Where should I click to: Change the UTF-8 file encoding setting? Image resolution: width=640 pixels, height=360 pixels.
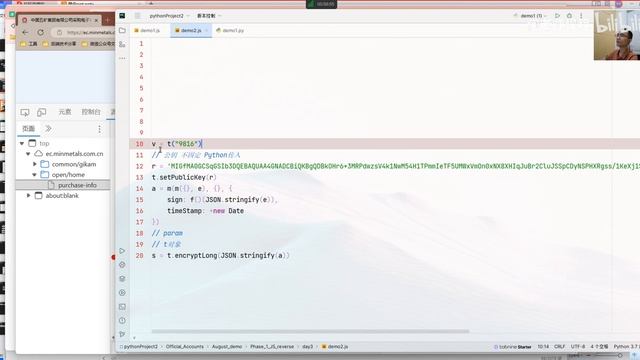click(578, 347)
